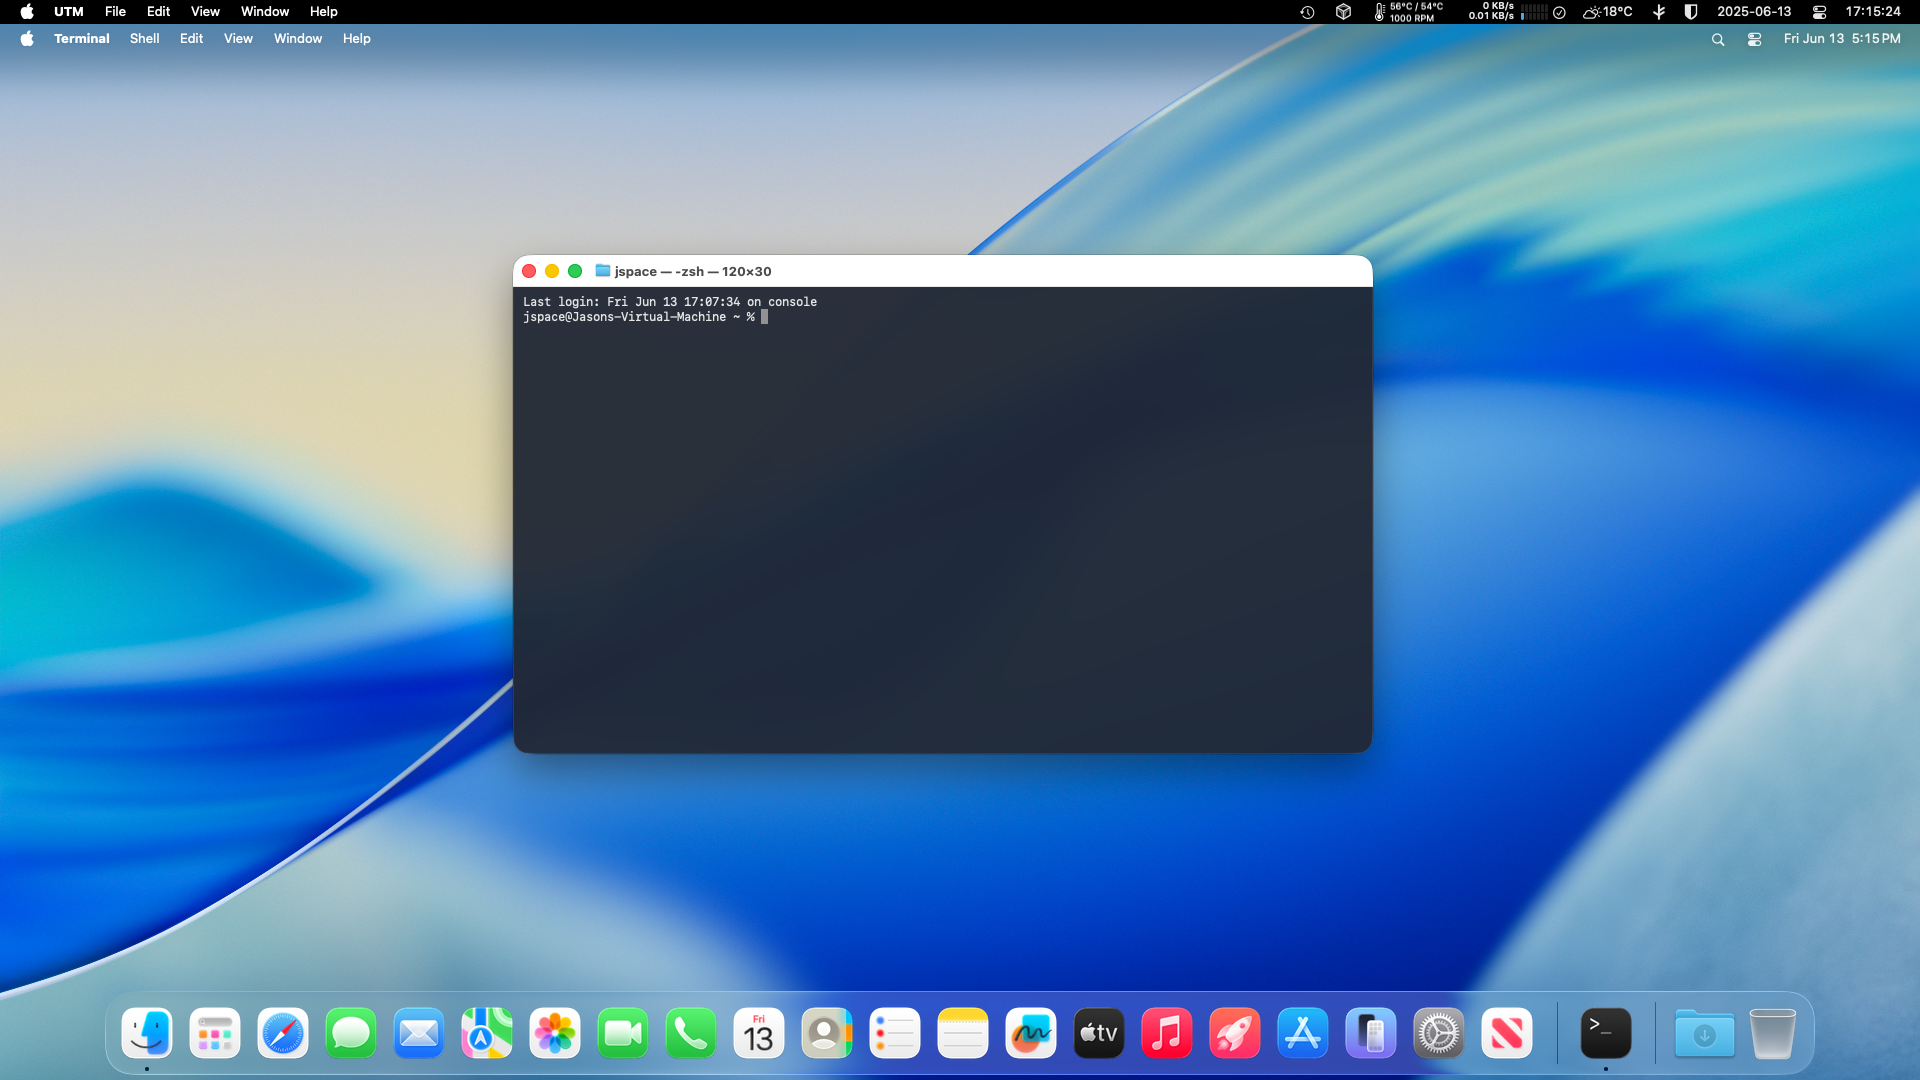Click the Freeform app icon

[x=1031, y=1034]
